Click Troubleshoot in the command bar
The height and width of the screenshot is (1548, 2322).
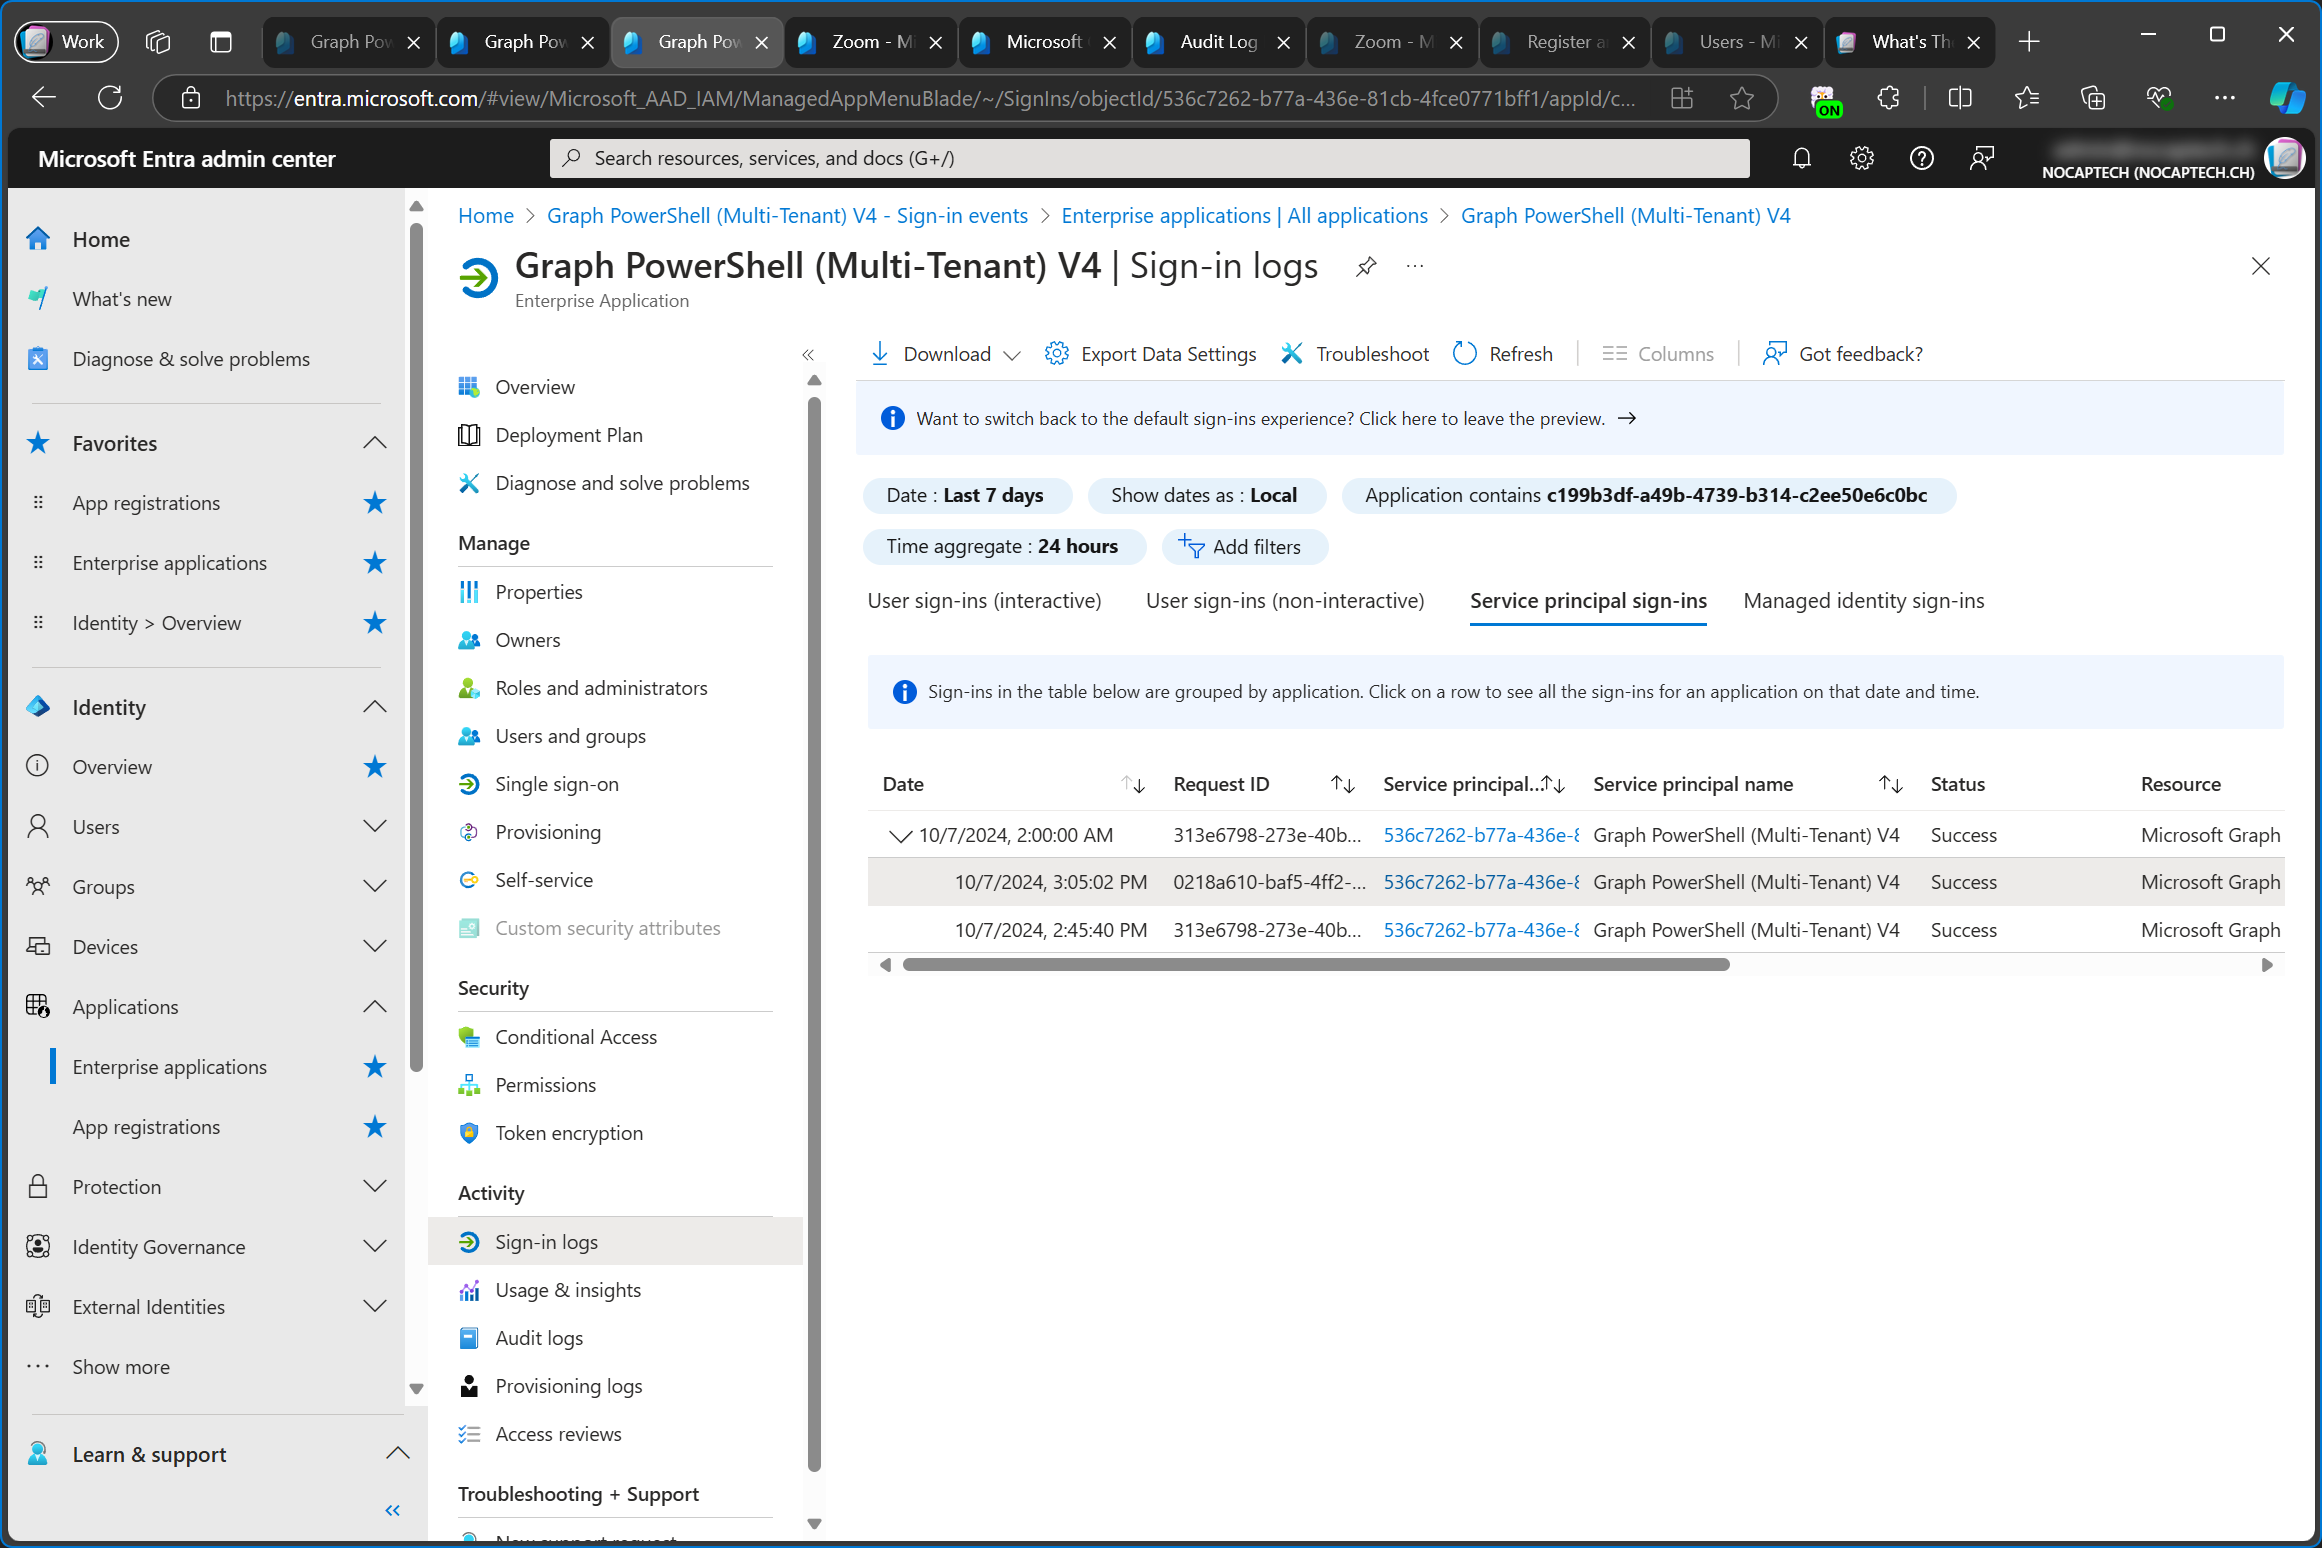pos(1355,354)
